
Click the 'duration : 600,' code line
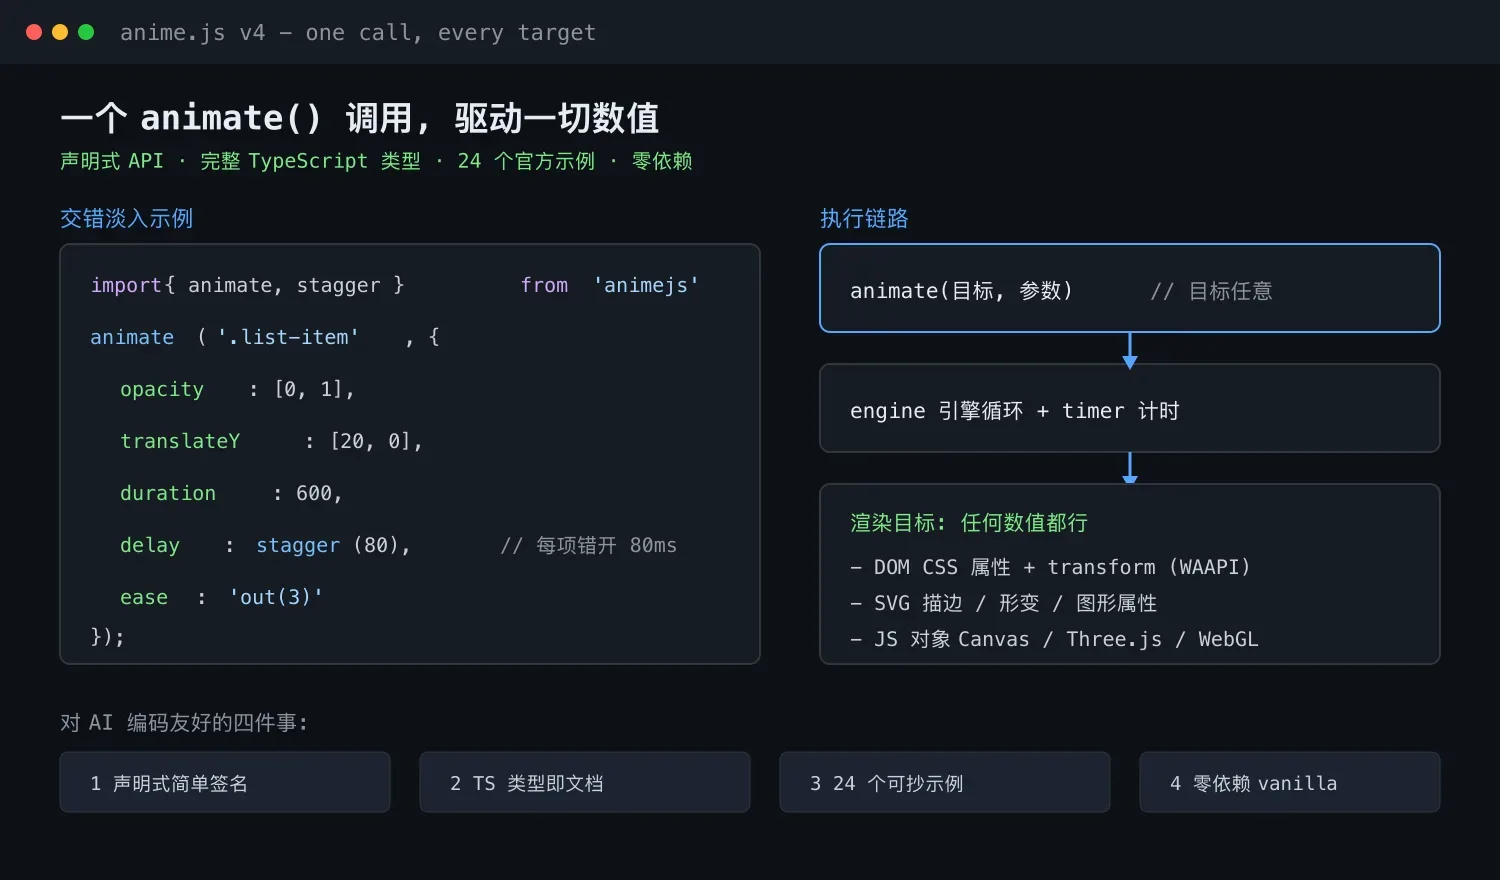tap(231, 493)
